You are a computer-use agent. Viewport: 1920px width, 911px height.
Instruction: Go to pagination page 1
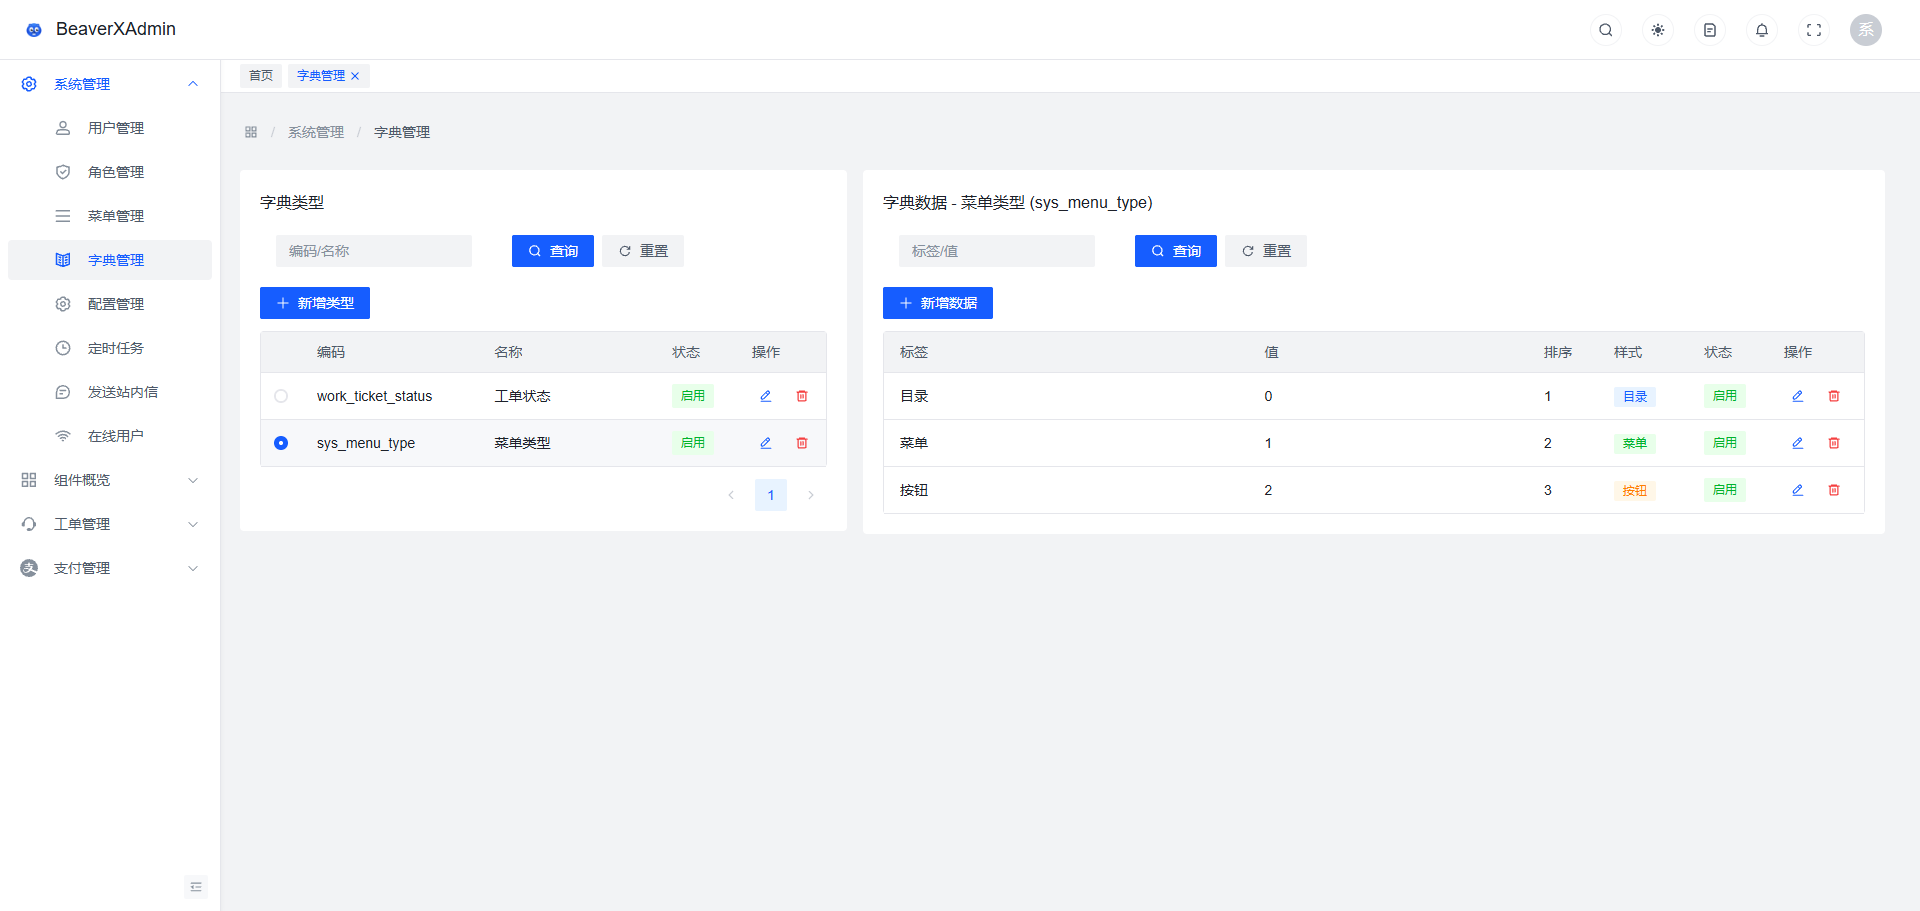pos(771,495)
